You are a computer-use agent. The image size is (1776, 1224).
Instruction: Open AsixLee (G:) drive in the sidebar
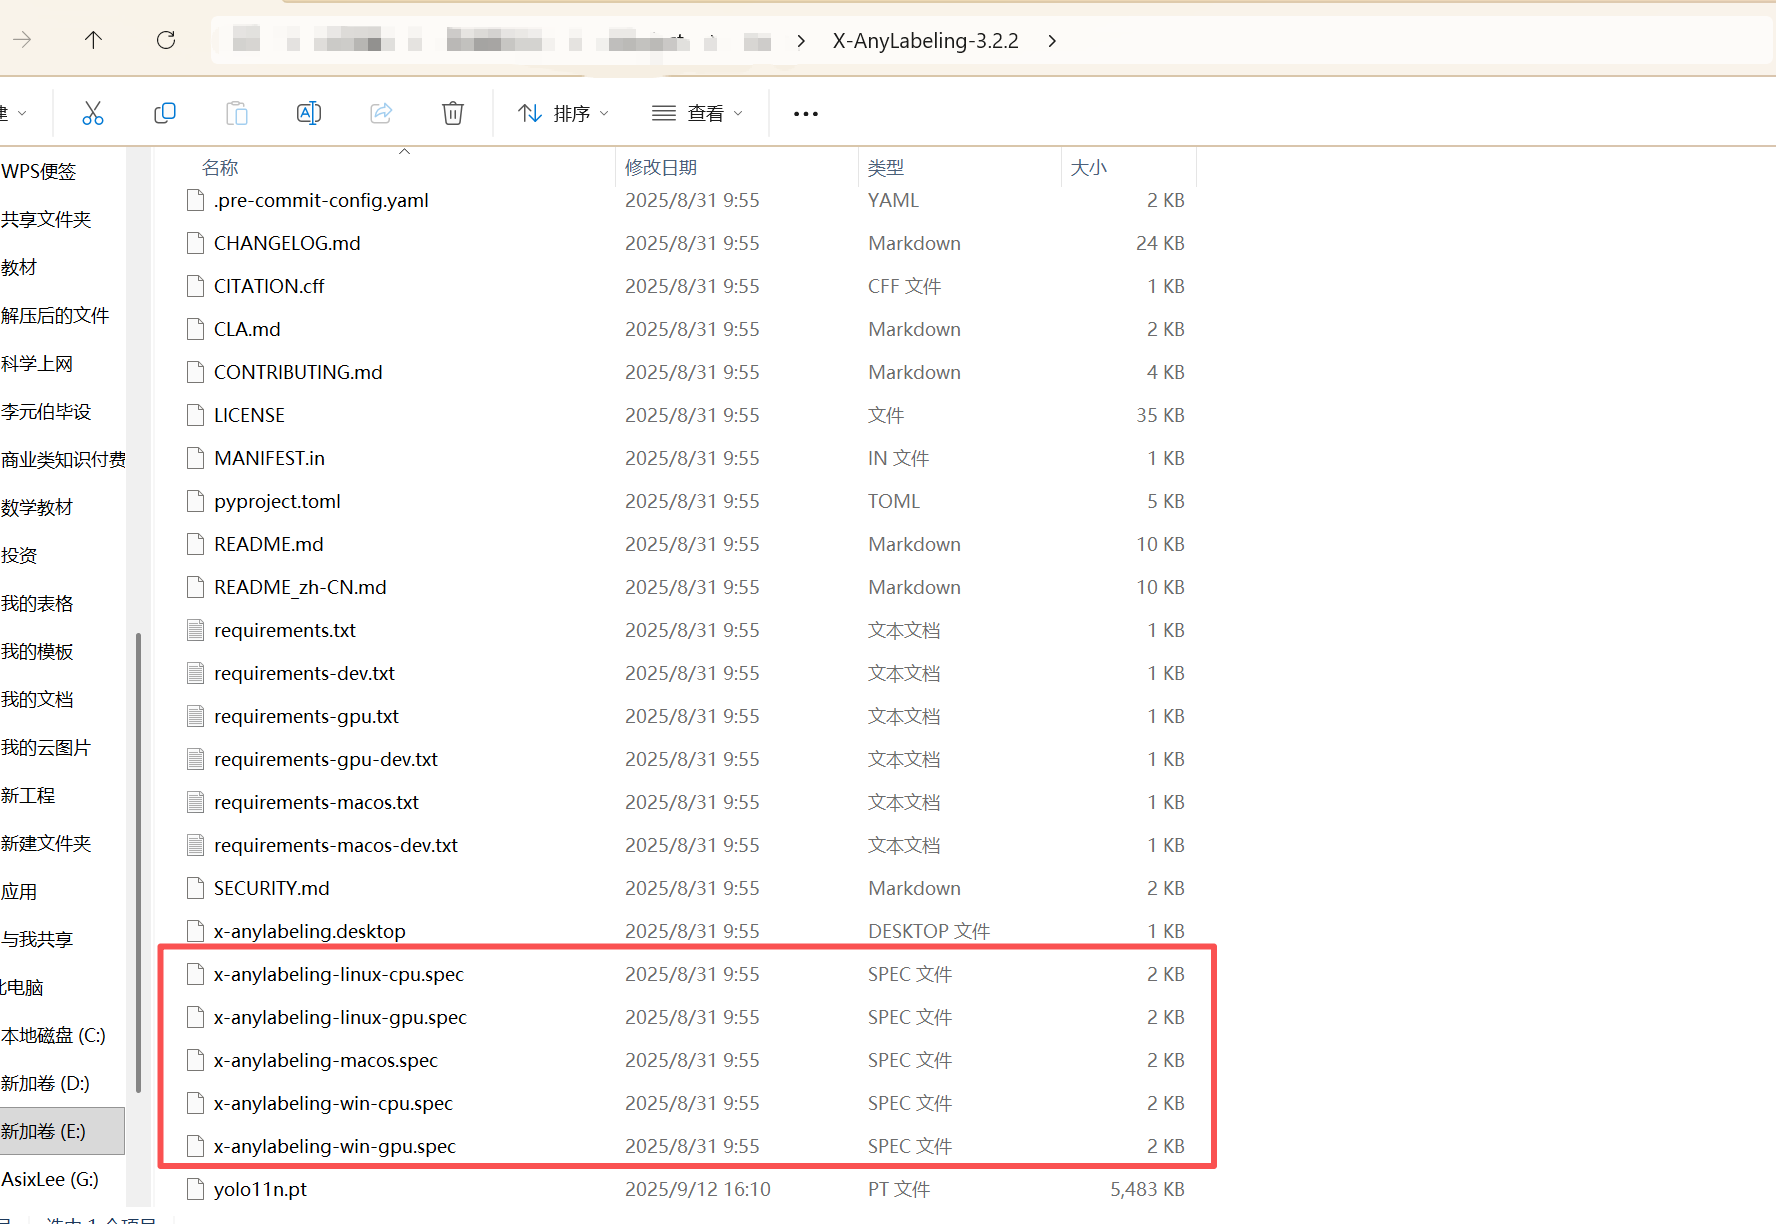click(50, 1180)
